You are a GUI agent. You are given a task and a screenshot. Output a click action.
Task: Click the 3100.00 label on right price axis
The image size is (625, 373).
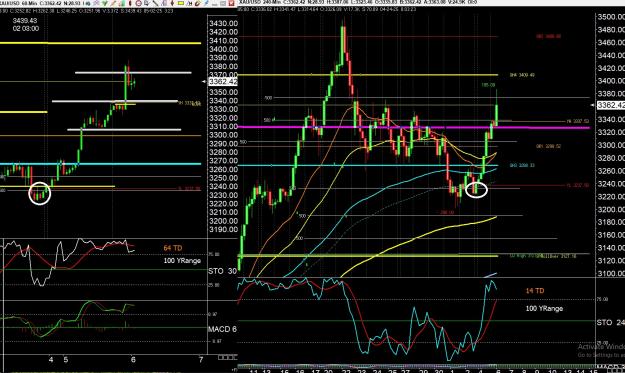[611, 273]
